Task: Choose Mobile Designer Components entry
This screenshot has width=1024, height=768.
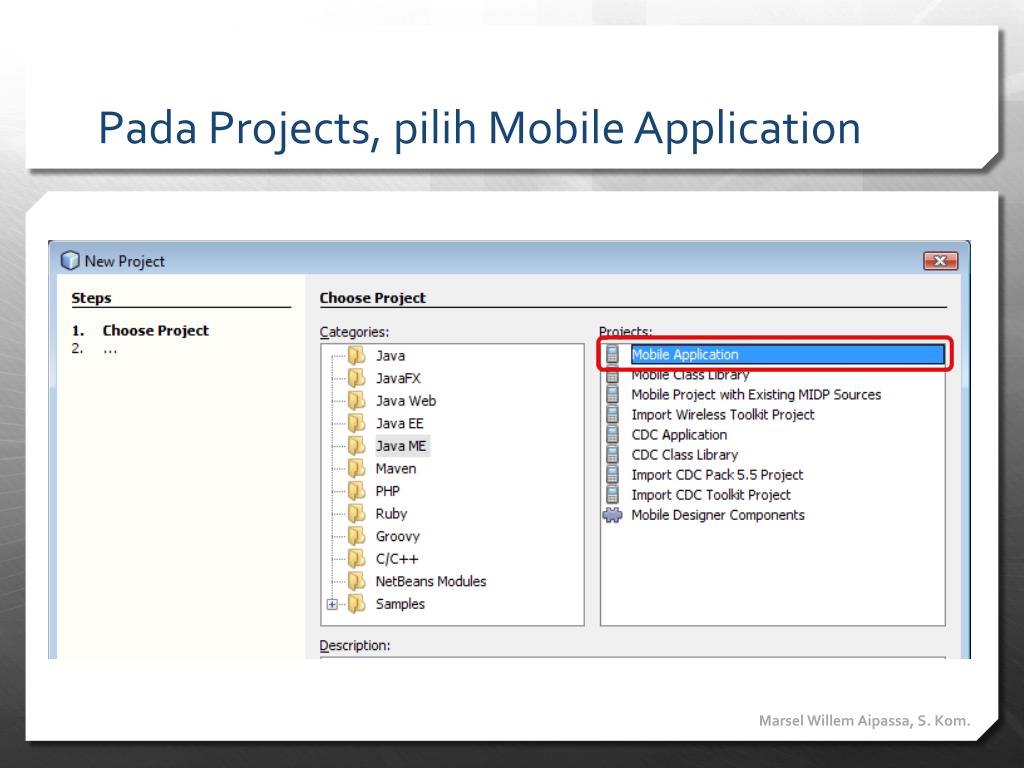Action: (718, 515)
